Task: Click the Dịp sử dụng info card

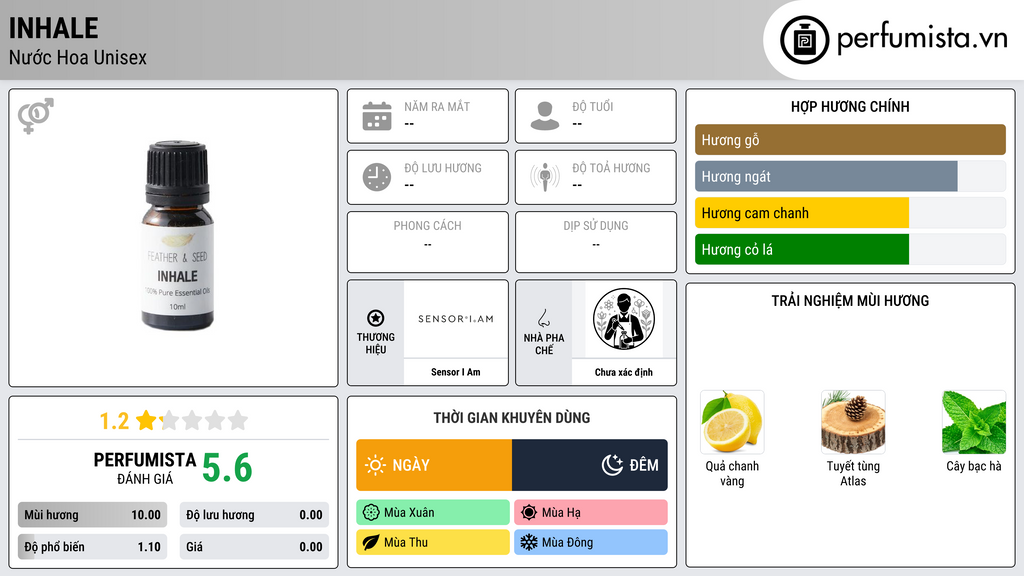Action: 596,242
